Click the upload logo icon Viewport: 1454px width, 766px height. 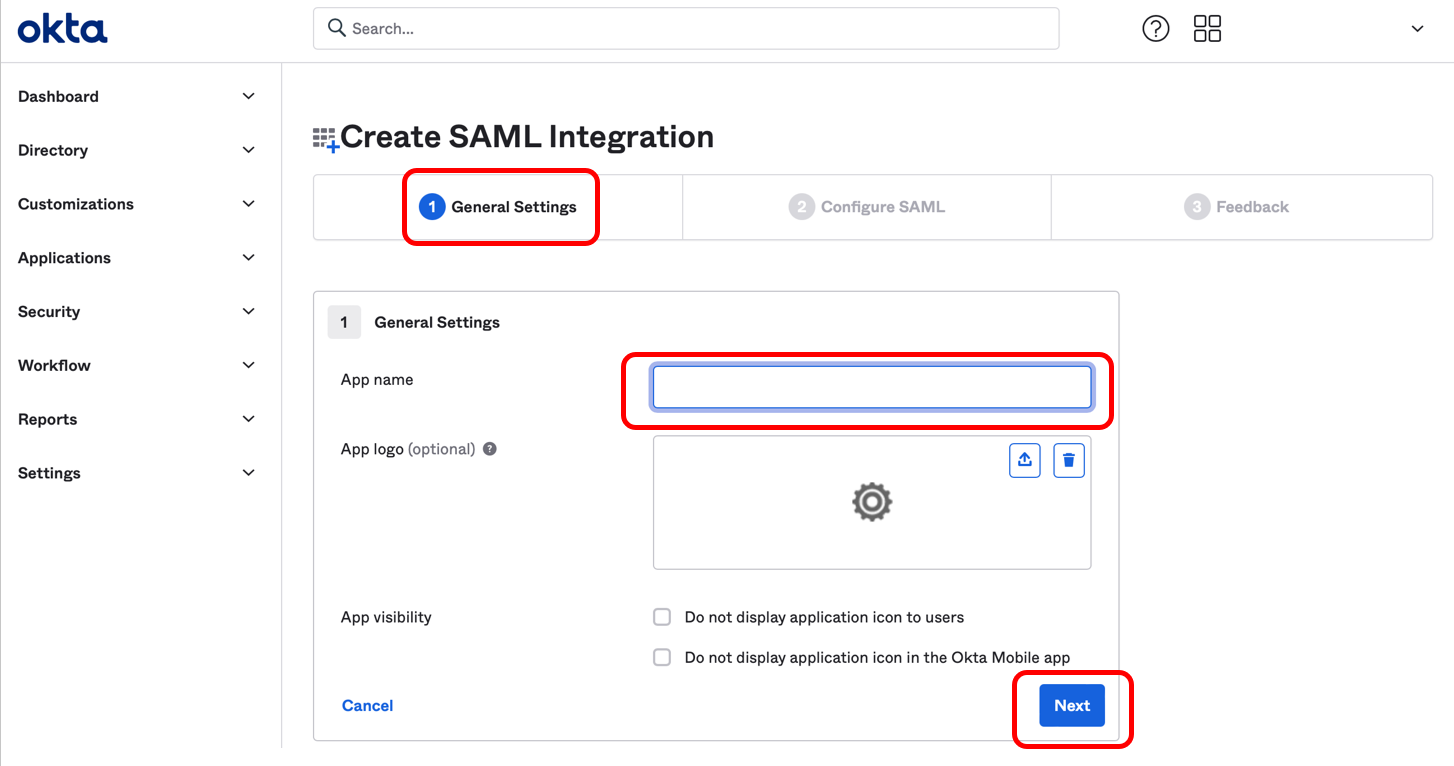pos(1024,460)
